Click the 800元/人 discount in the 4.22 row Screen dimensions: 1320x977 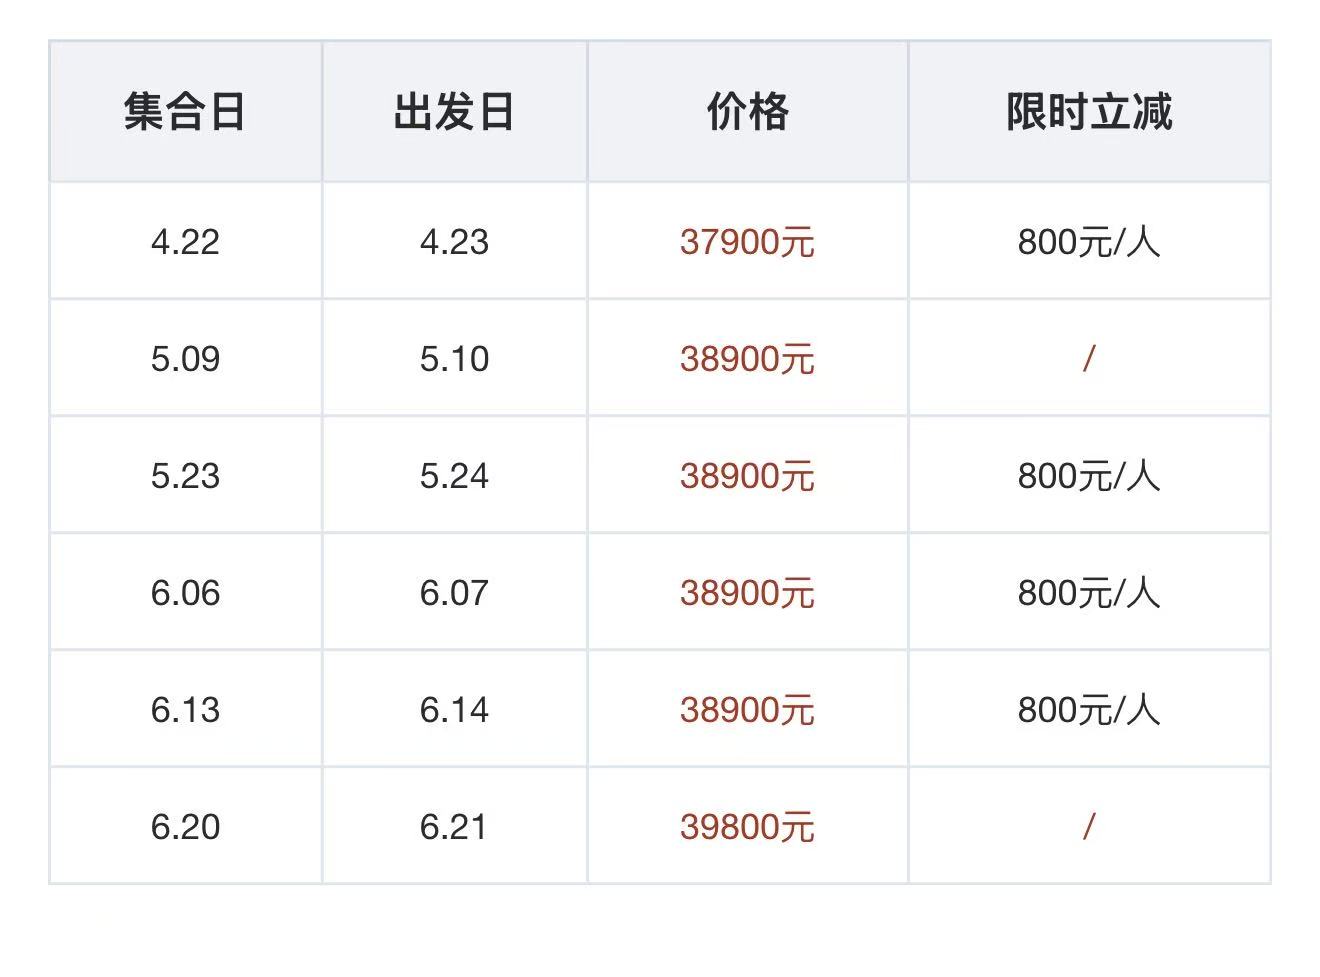[1089, 242]
